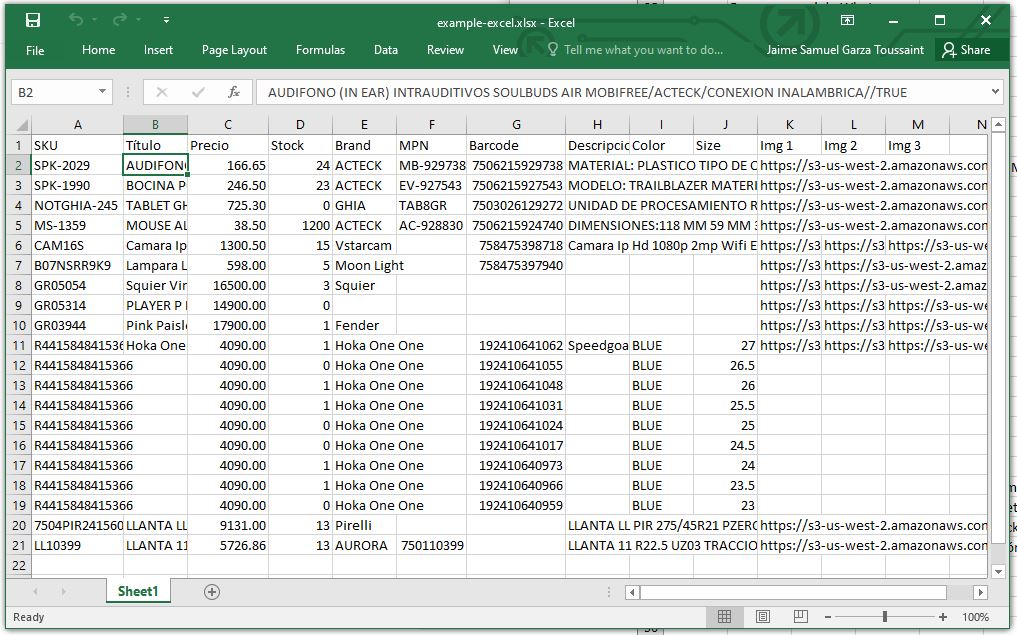Viewport: 1017px width, 635px height.
Task: Click the SKU header cell
Action: click(78, 145)
